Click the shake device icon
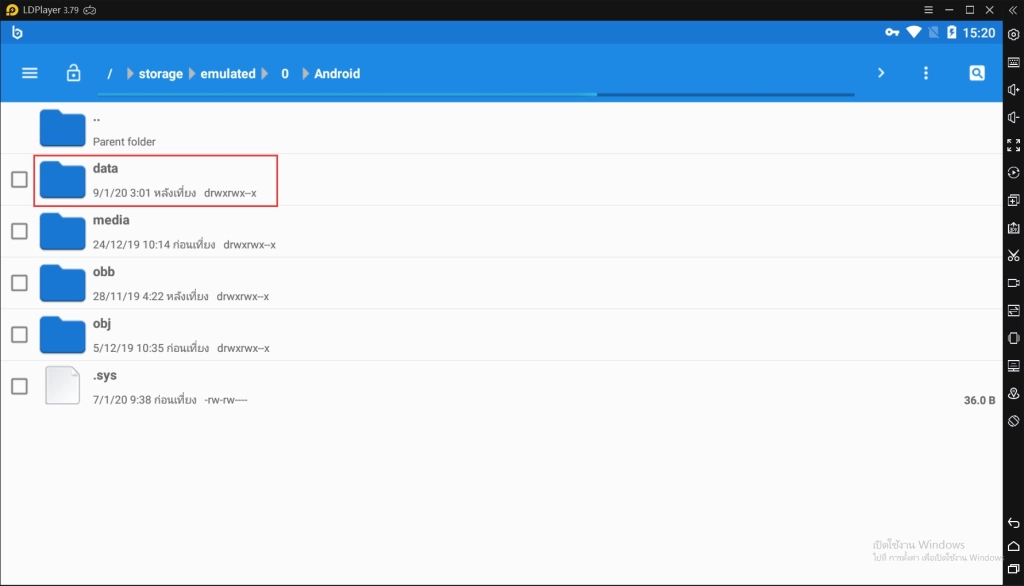1024x586 pixels. tap(1014, 338)
